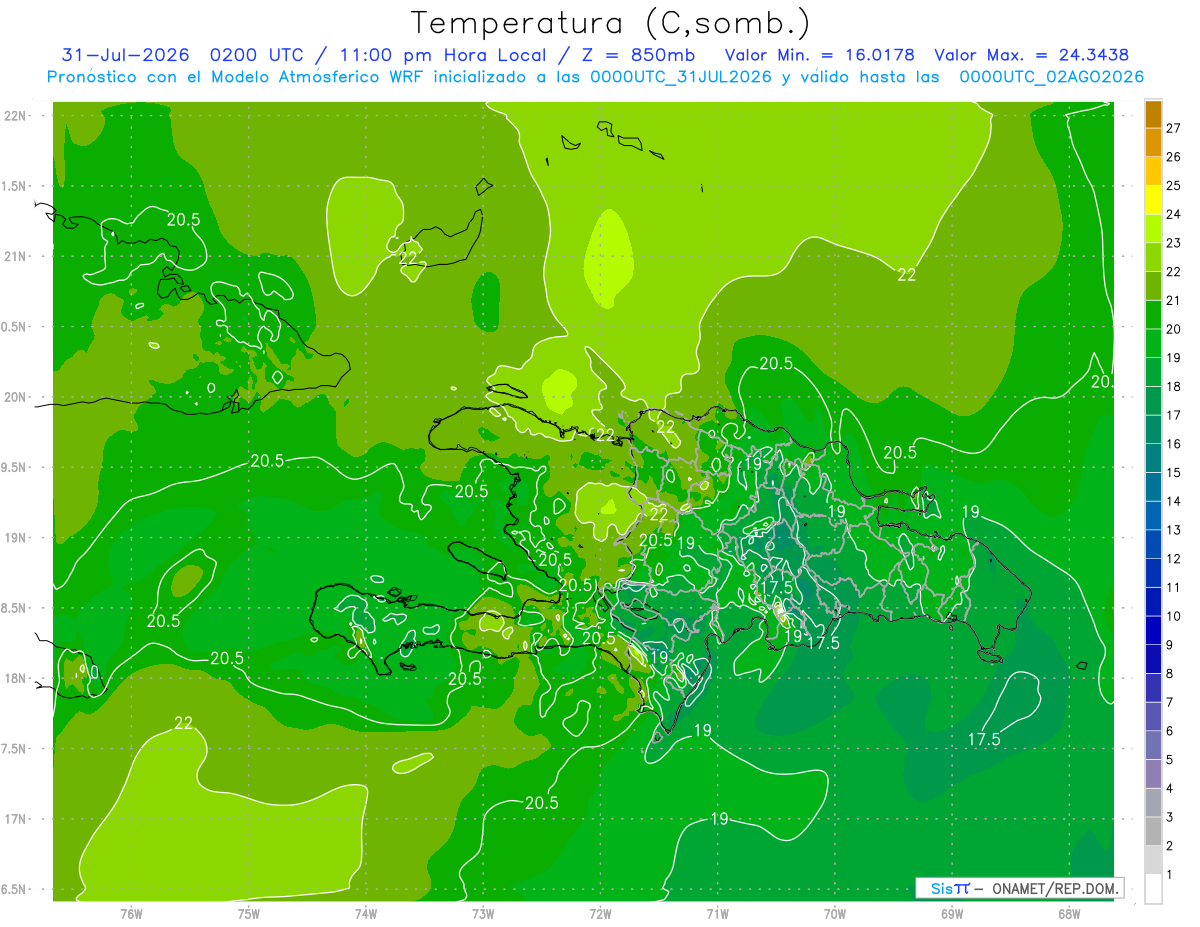Click the color scale label "13"
This screenshot has height=927, width=1200.
[x=1174, y=530]
